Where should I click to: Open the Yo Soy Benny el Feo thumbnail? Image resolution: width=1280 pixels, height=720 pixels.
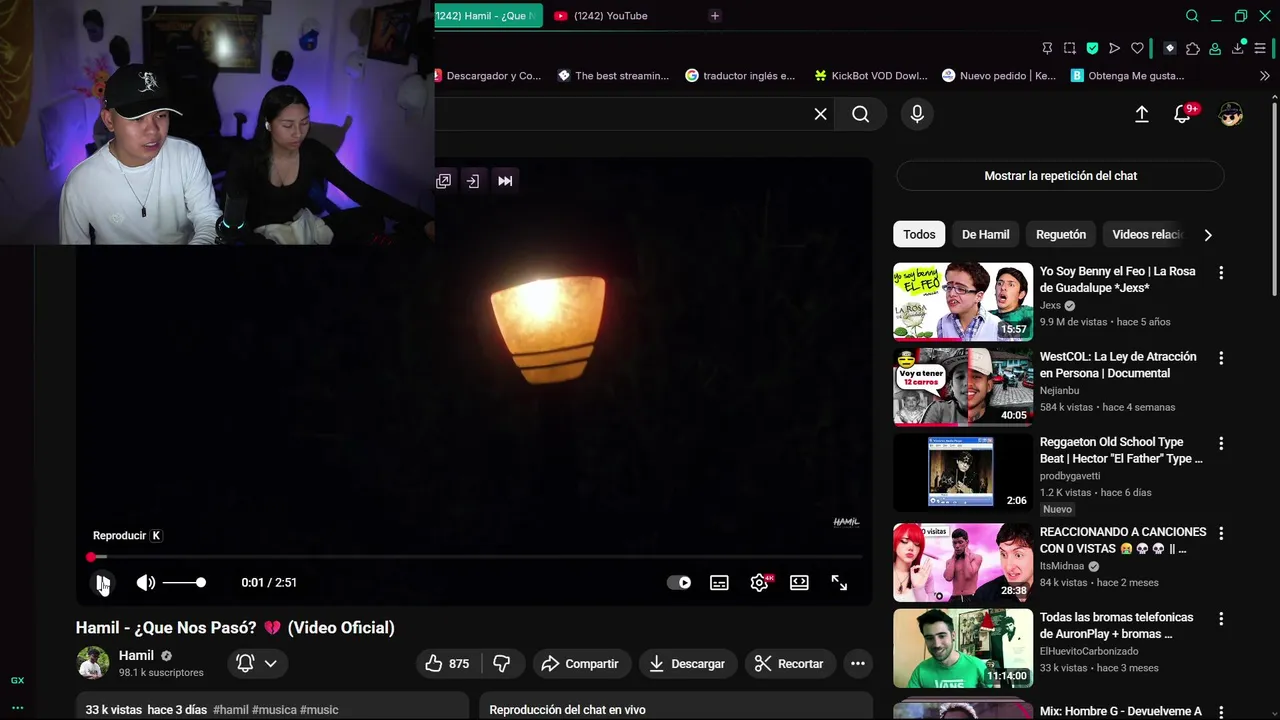pos(963,302)
